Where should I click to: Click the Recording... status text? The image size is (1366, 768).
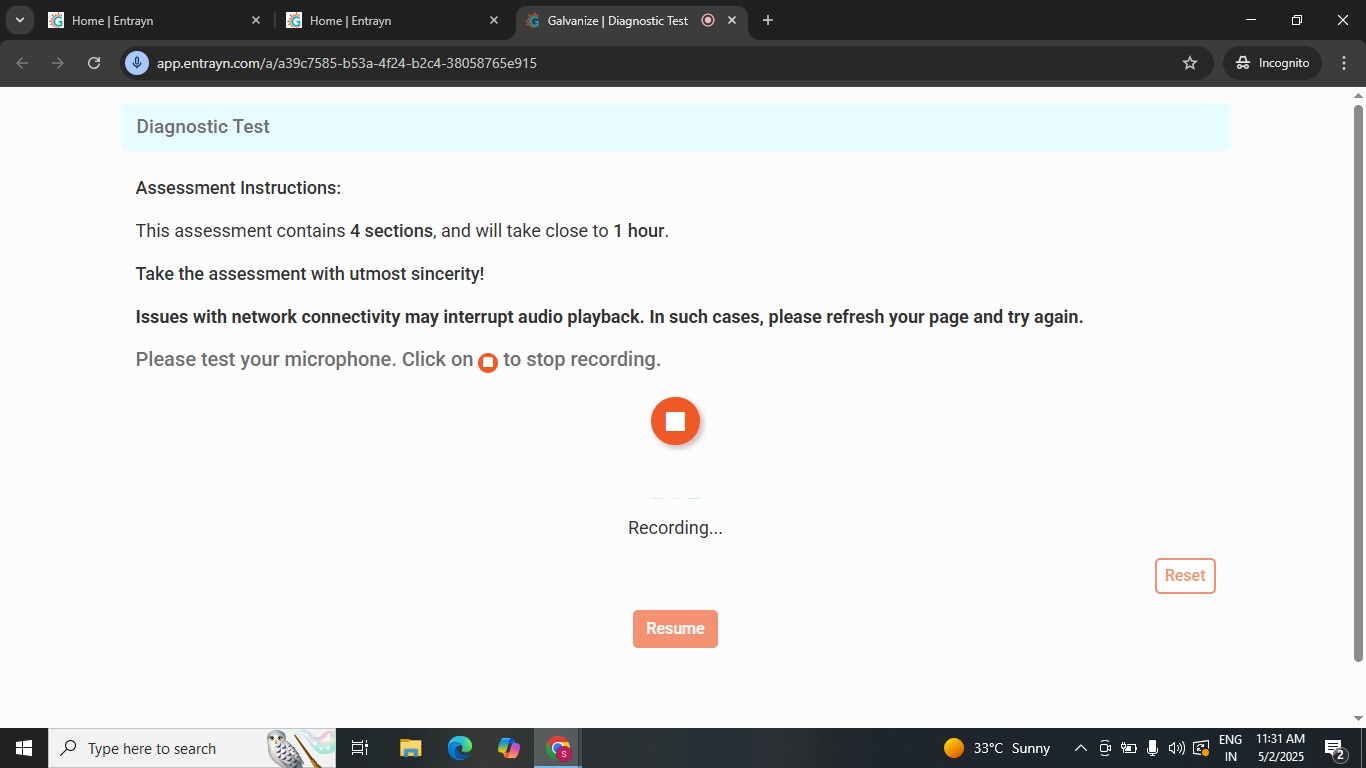click(675, 528)
